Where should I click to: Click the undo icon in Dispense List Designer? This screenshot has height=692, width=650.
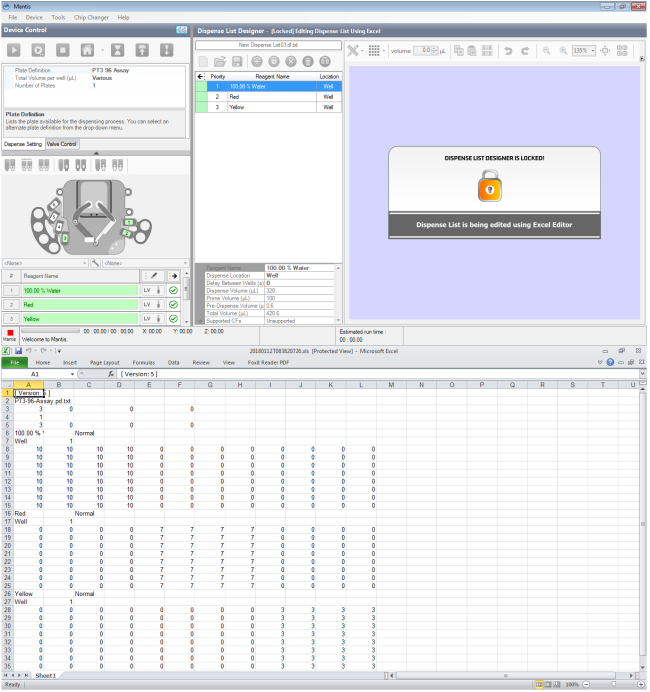tap(508, 50)
